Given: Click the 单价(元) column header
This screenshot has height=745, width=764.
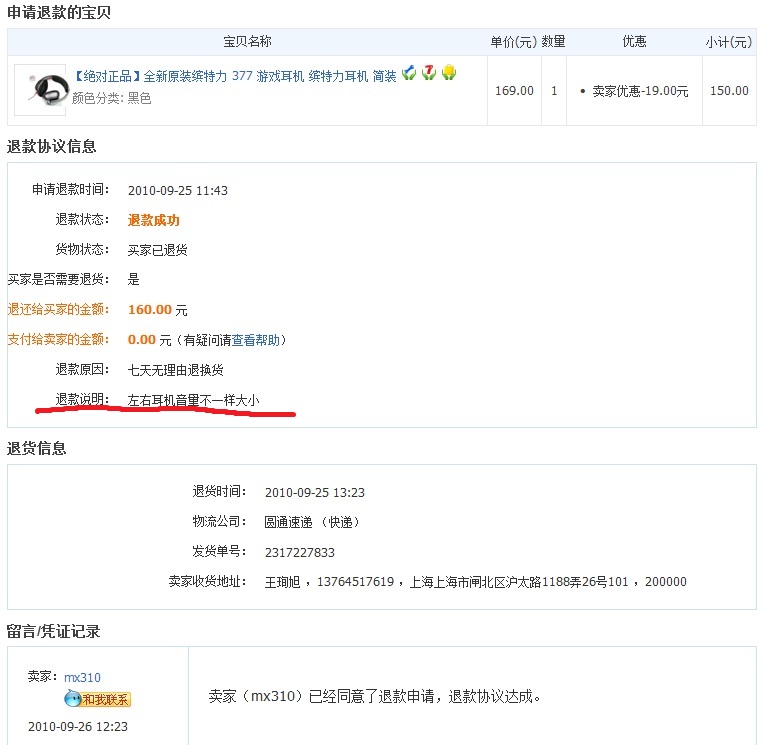Looking at the screenshot, I should 514,42.
